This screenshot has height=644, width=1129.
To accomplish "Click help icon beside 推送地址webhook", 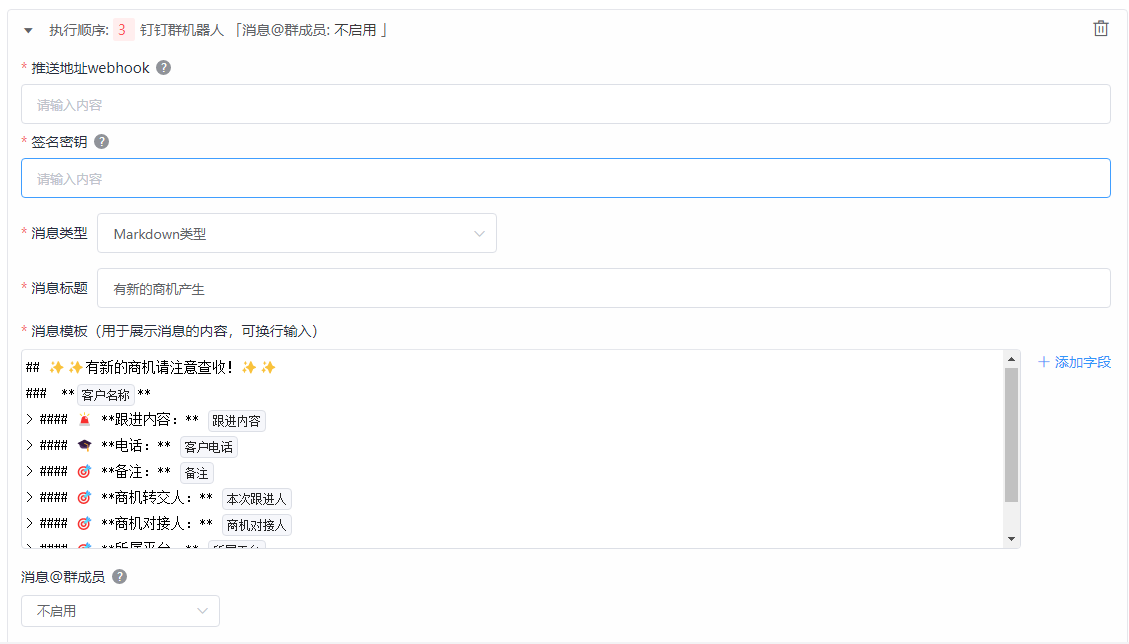I will [164, 68].
